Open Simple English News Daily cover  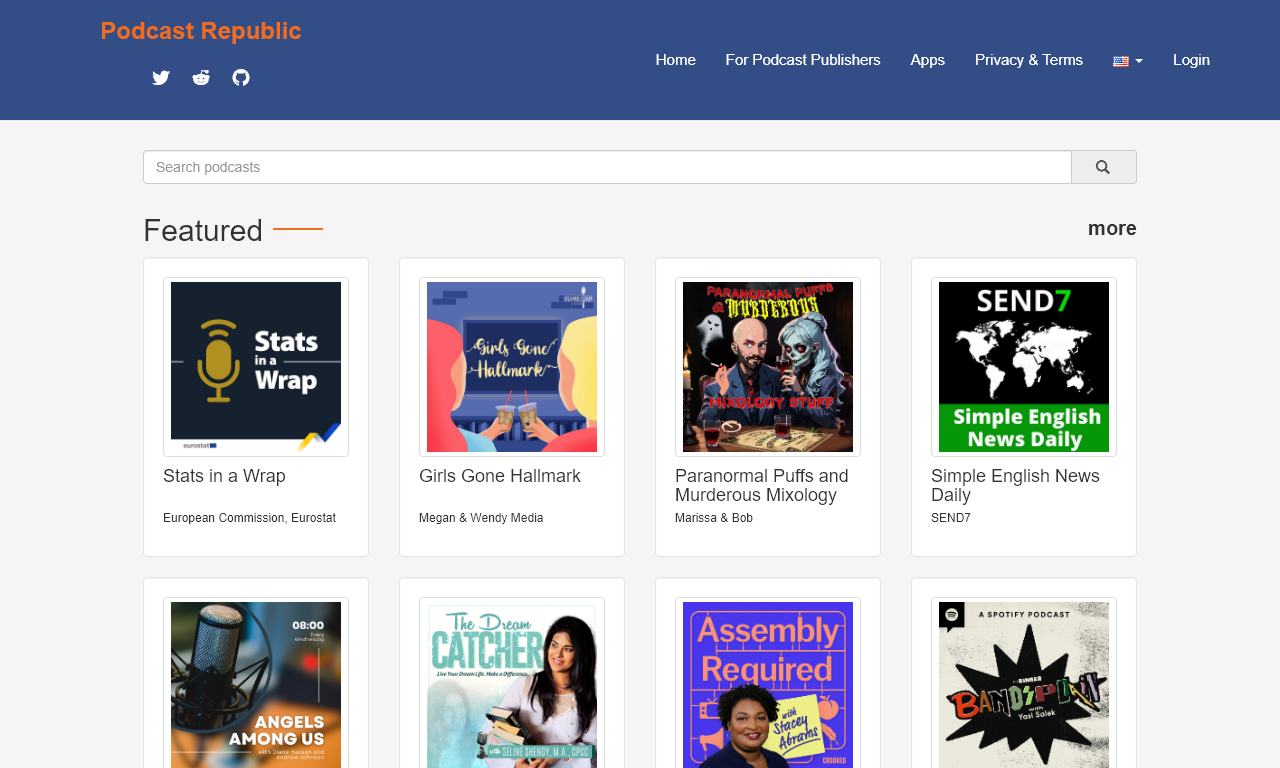[x=1024, y=367]
